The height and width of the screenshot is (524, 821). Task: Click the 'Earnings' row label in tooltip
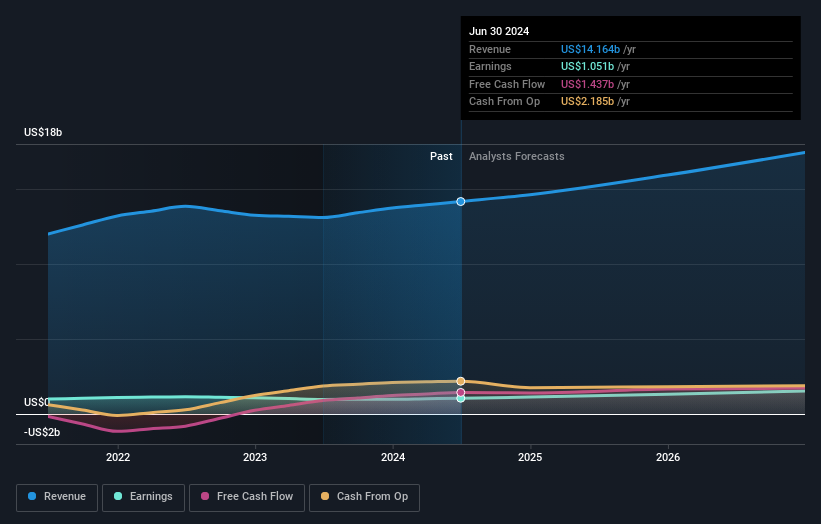point(490,66)
